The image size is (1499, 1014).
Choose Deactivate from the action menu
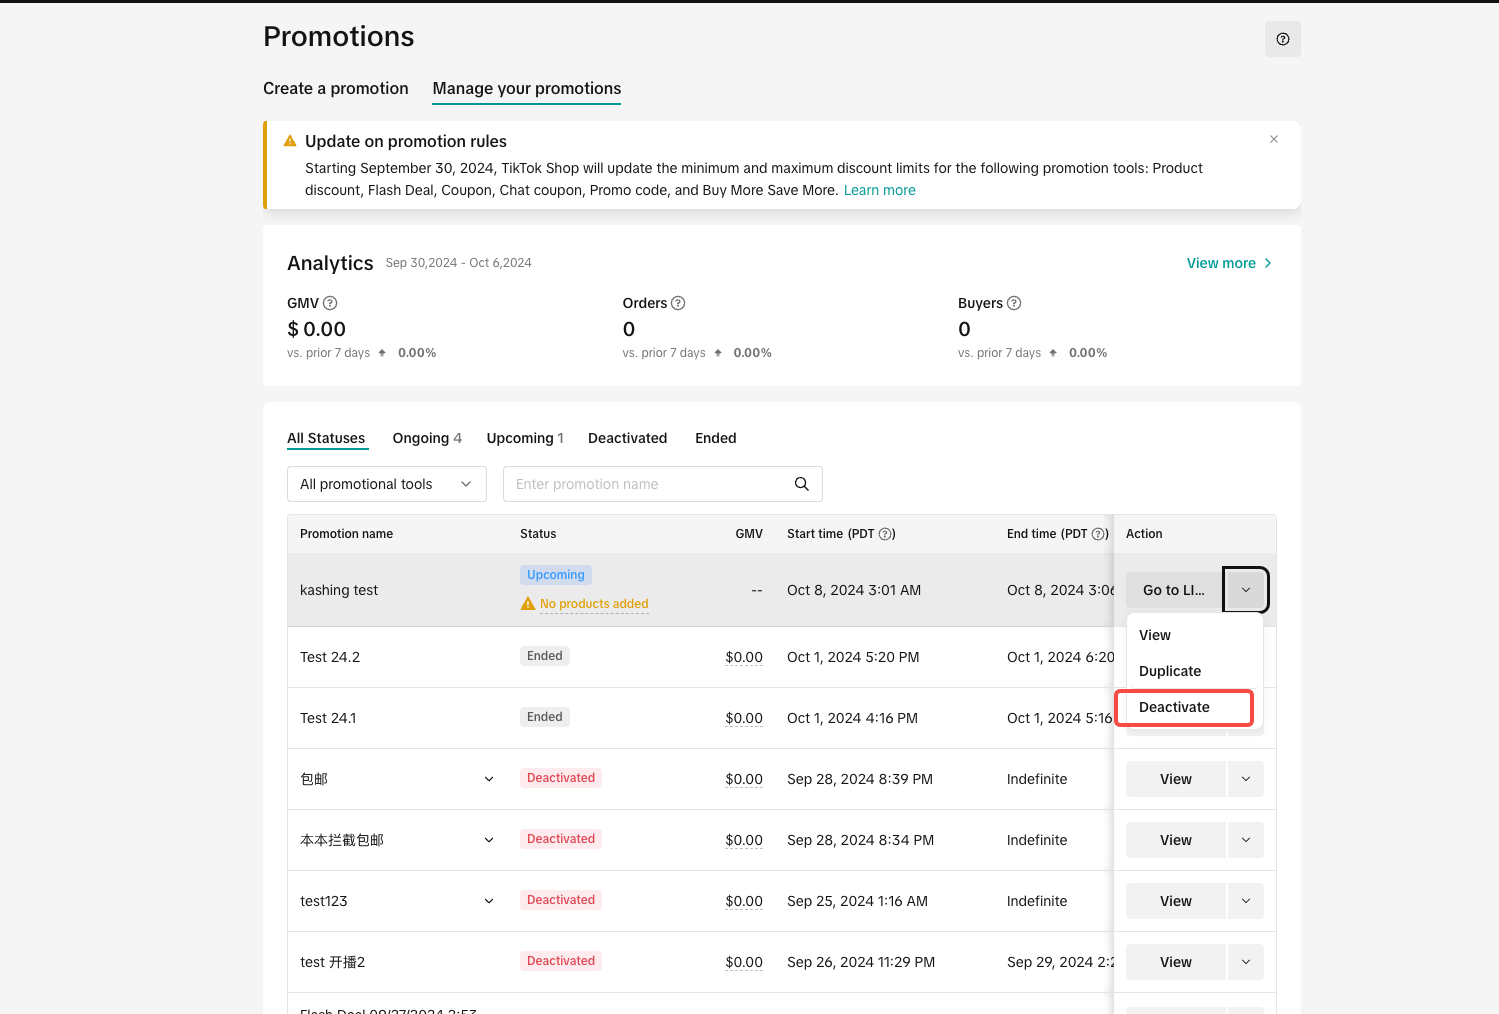coord(1174,707)
